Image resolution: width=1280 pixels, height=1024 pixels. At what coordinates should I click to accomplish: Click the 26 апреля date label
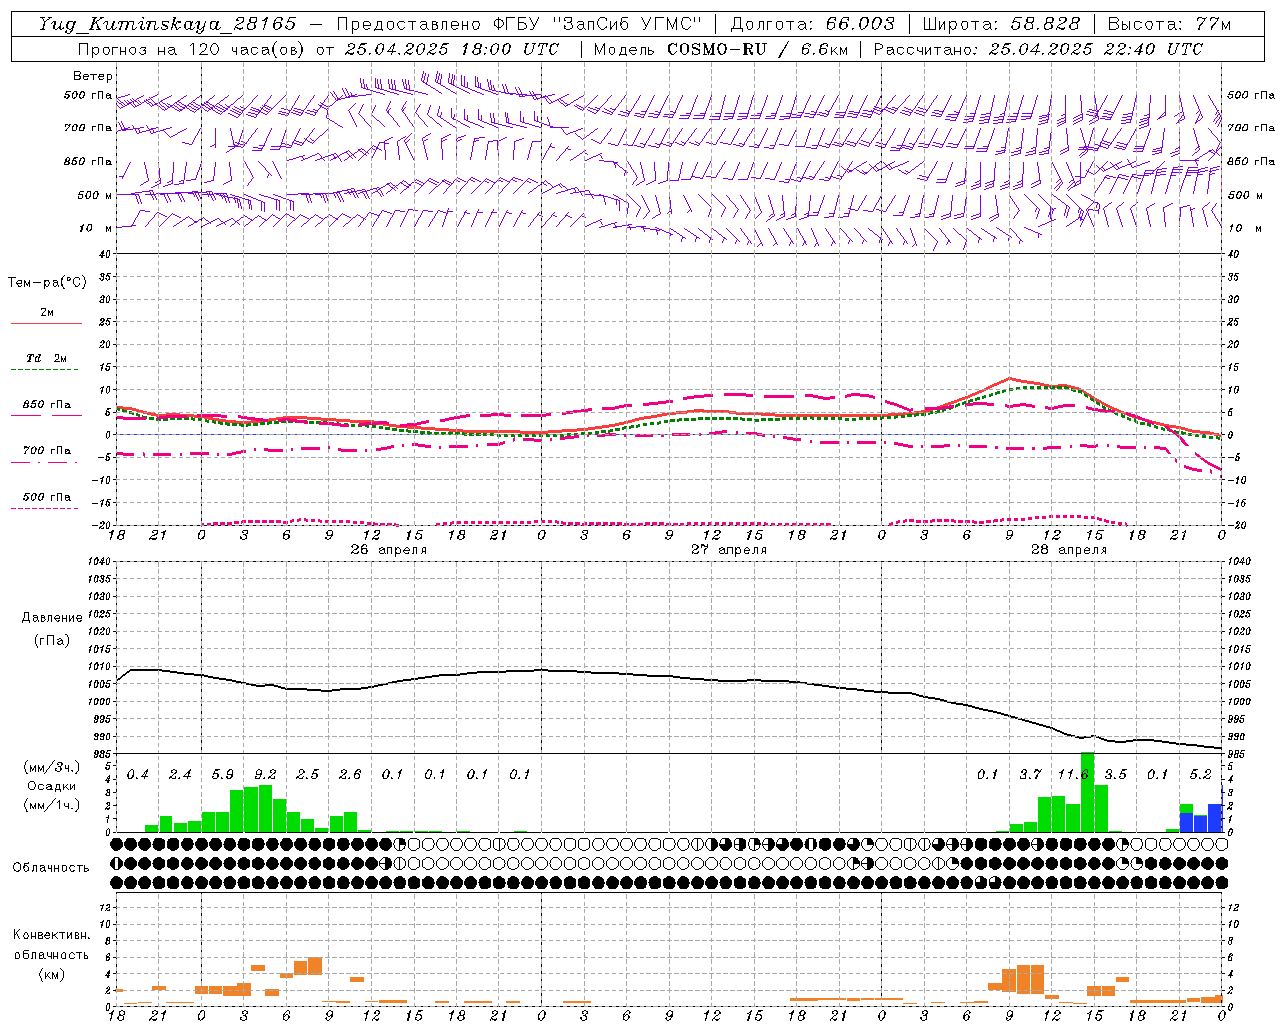[x=388, y=550]
